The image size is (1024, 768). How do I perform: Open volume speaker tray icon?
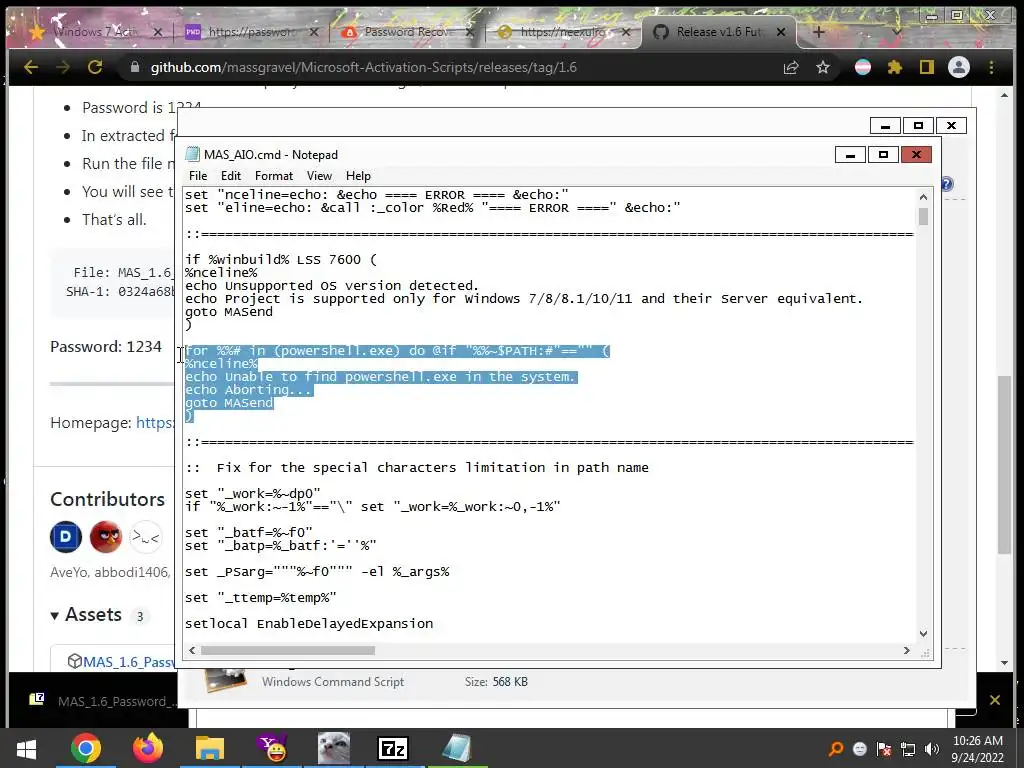point(932,749)
